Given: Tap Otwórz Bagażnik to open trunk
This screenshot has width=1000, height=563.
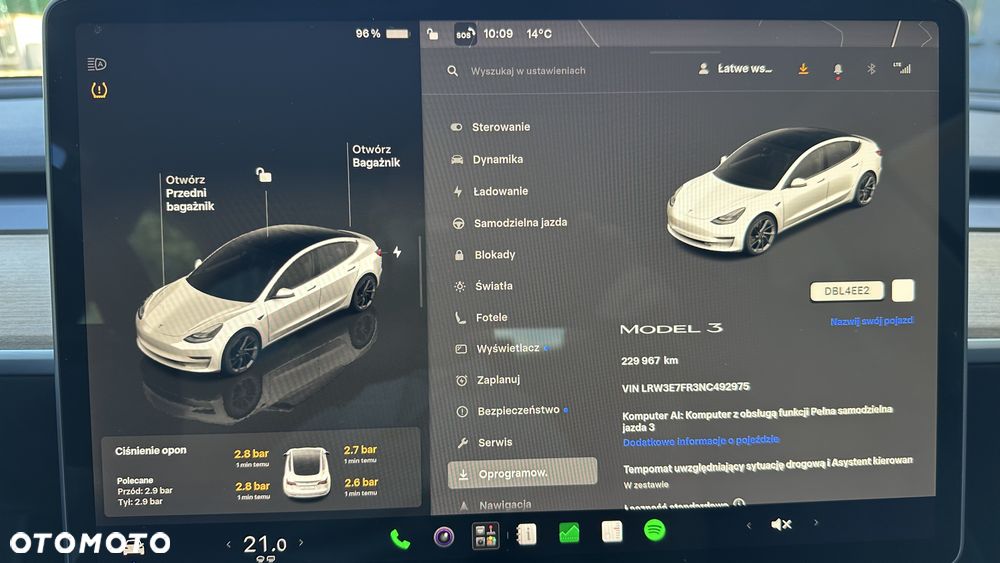Looking at the screenshot, I should click(376, 156).
